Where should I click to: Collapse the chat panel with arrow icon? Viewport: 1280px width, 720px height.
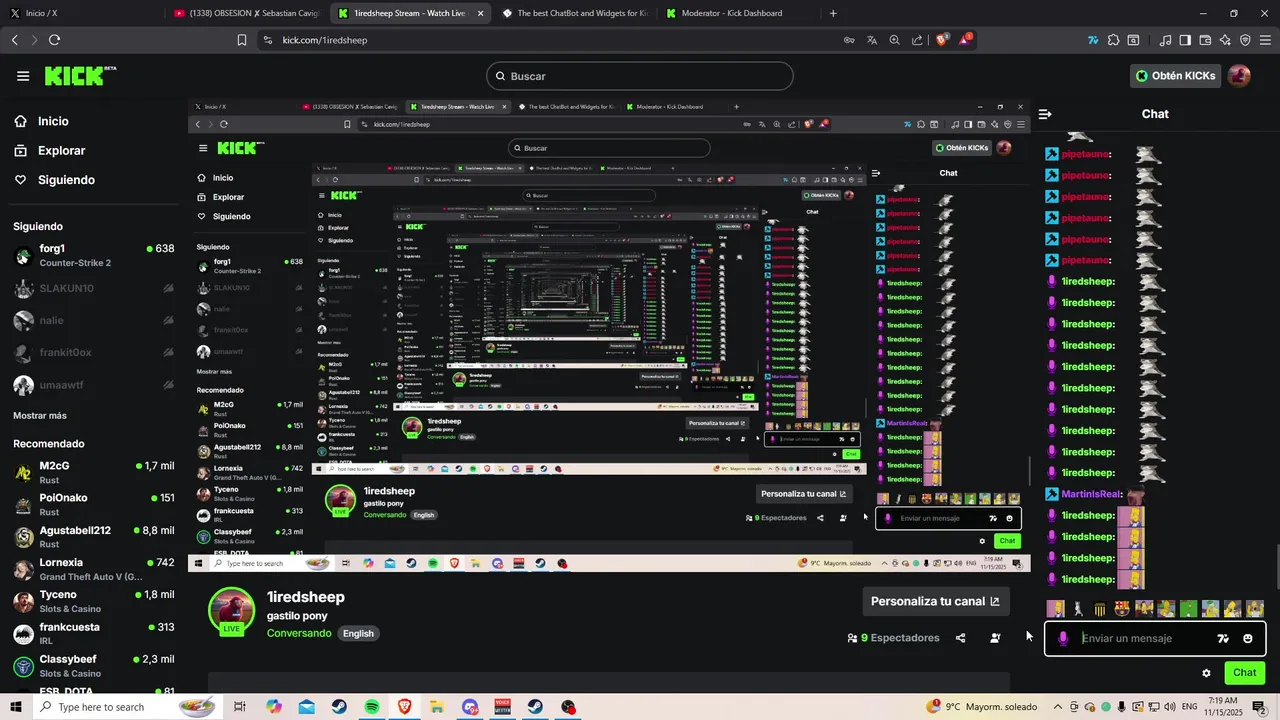1045,114
